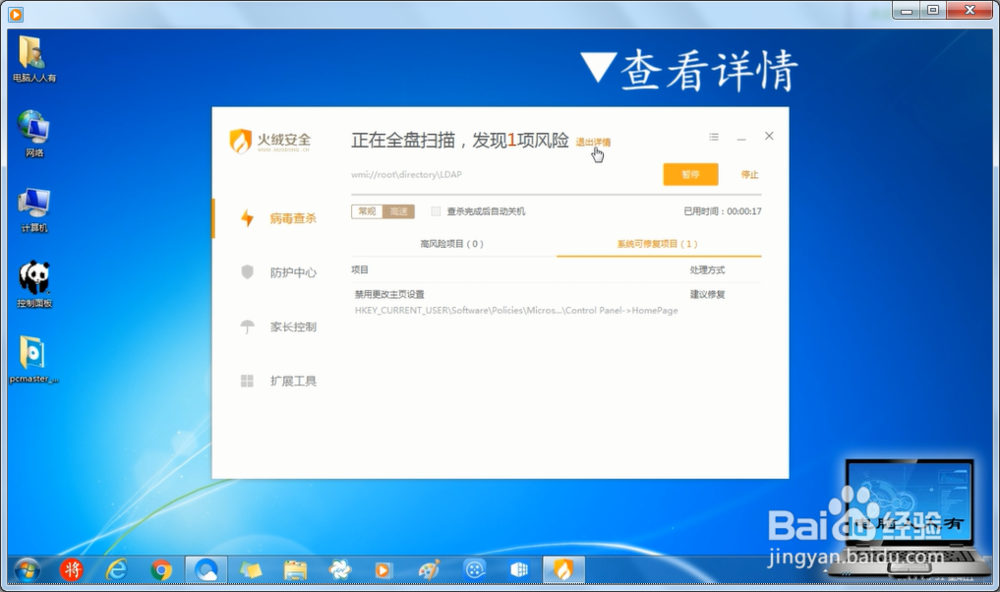This screenshot has width=1000, height=592.
Task: Click the scan progress bar
Action: point(556,194)
